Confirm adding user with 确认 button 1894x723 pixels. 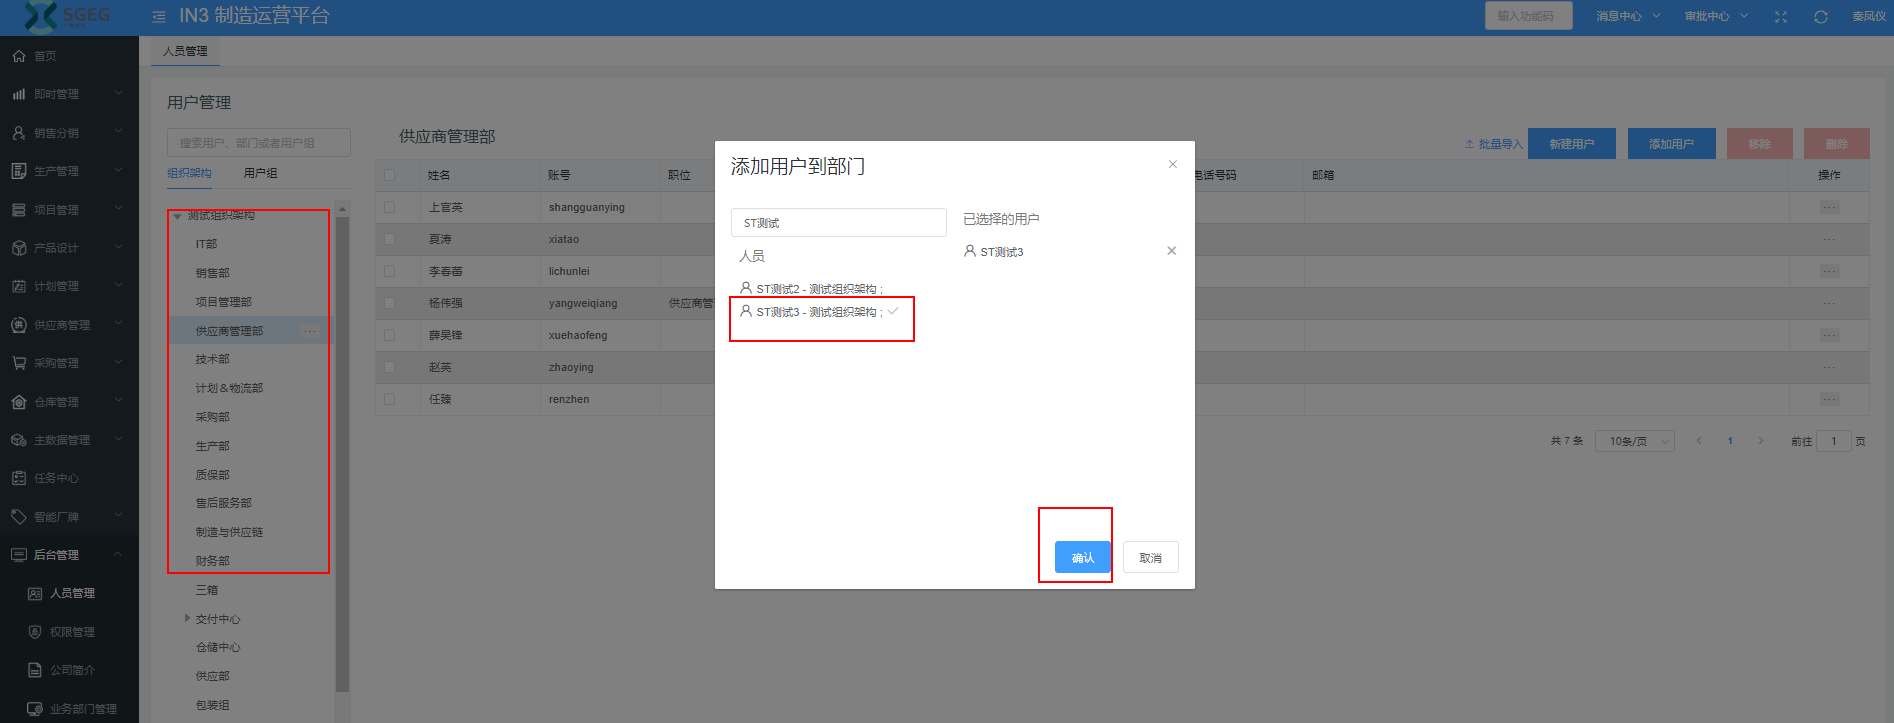pyautogui.click(x=1082, y=558)
